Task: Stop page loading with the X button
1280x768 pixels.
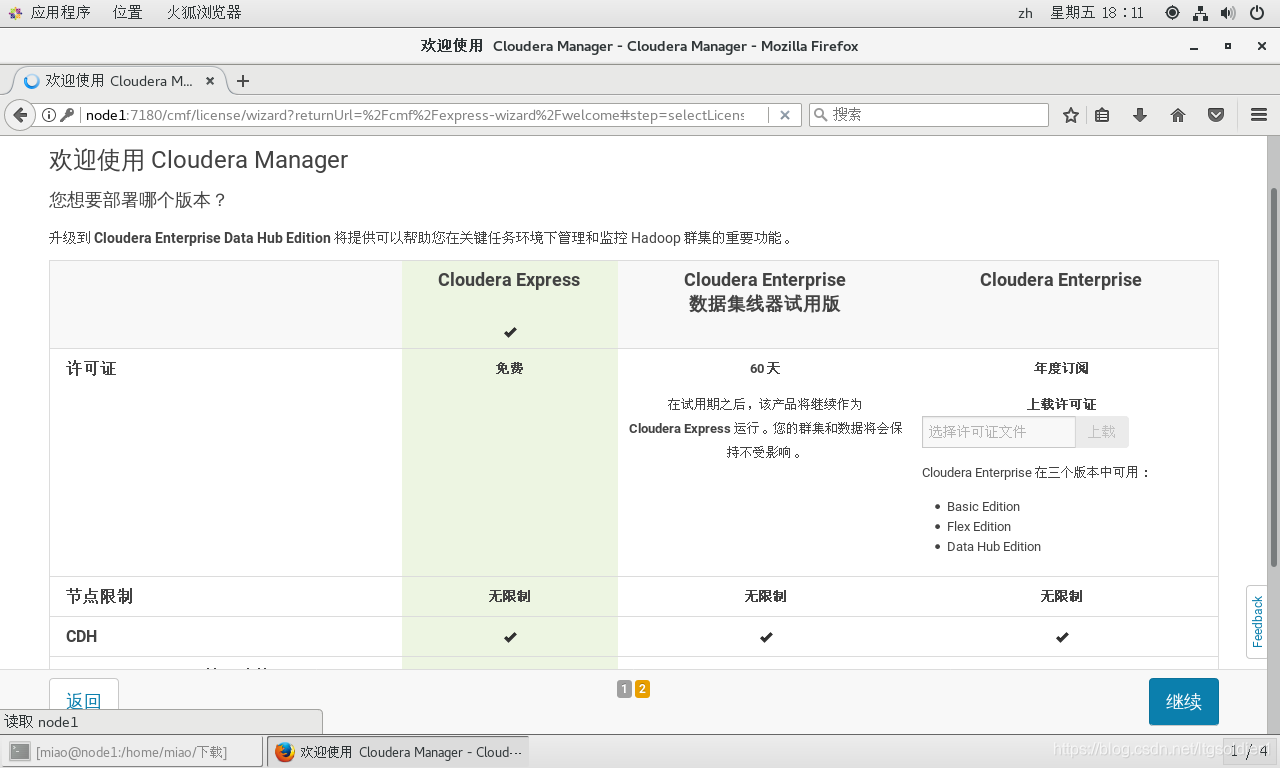Action: point(785,115)
